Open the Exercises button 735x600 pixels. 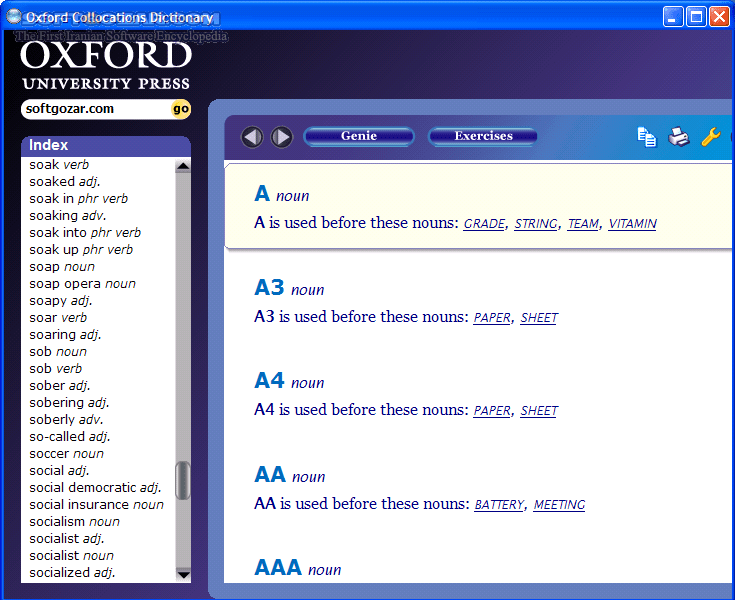(x=483, y=136)
